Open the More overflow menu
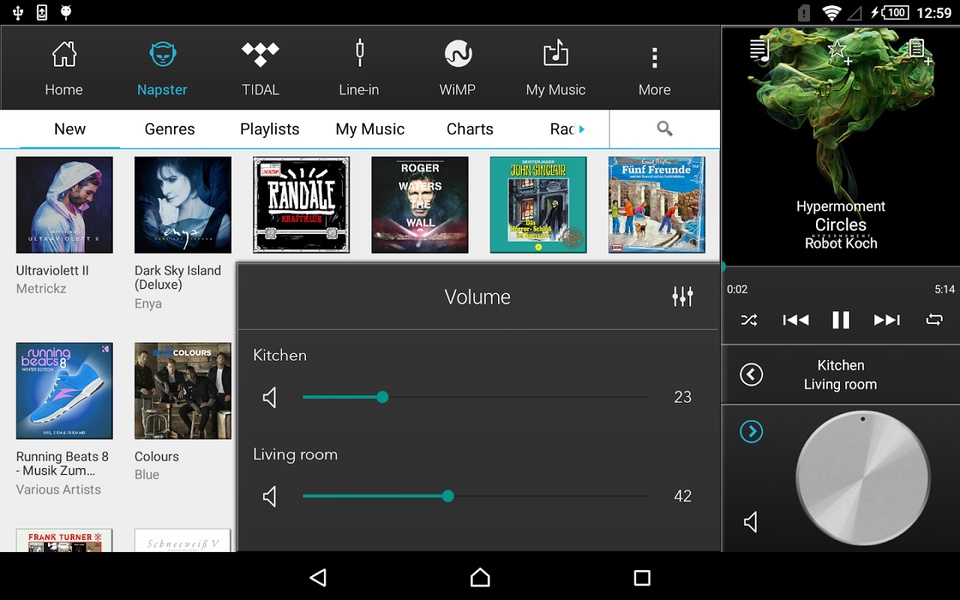The height and width of the screenshot is (600, 960). point(654,70)
